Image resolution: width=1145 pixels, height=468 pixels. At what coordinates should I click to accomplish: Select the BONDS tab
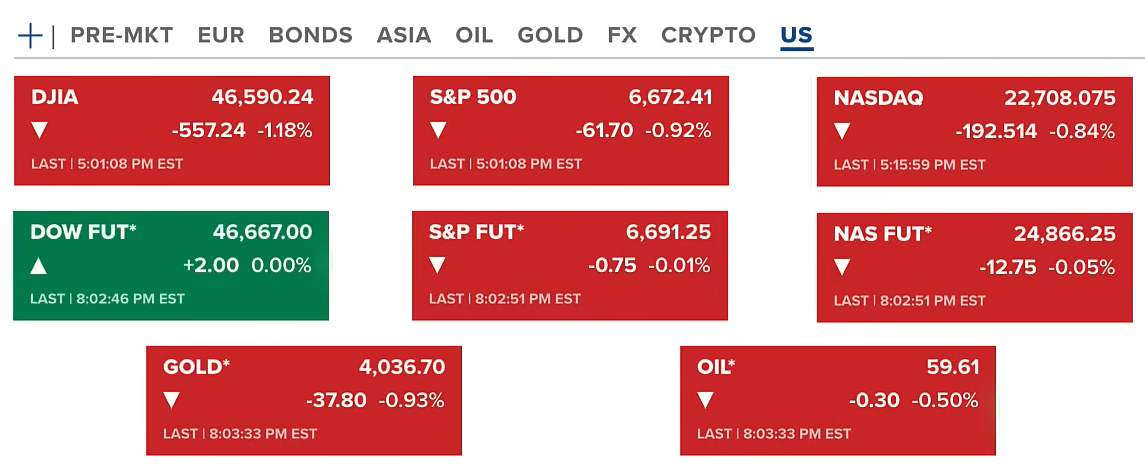coord(310,35)
